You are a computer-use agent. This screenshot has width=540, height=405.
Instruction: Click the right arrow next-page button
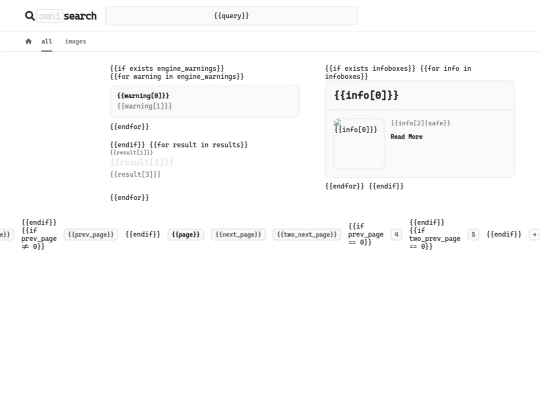click(534, 235)
